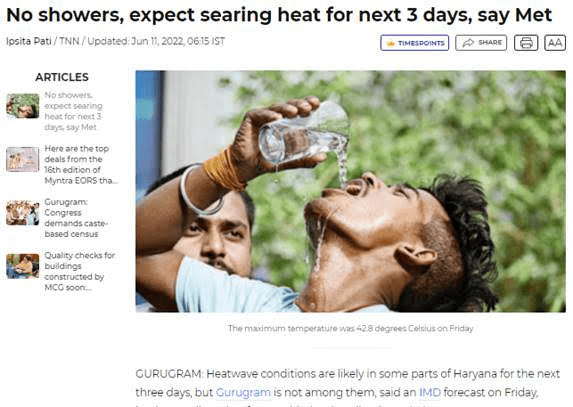Open Myntra EORS top deals sidebar article
The width and height of the screenshot is (573, 407).
point(81,164)
